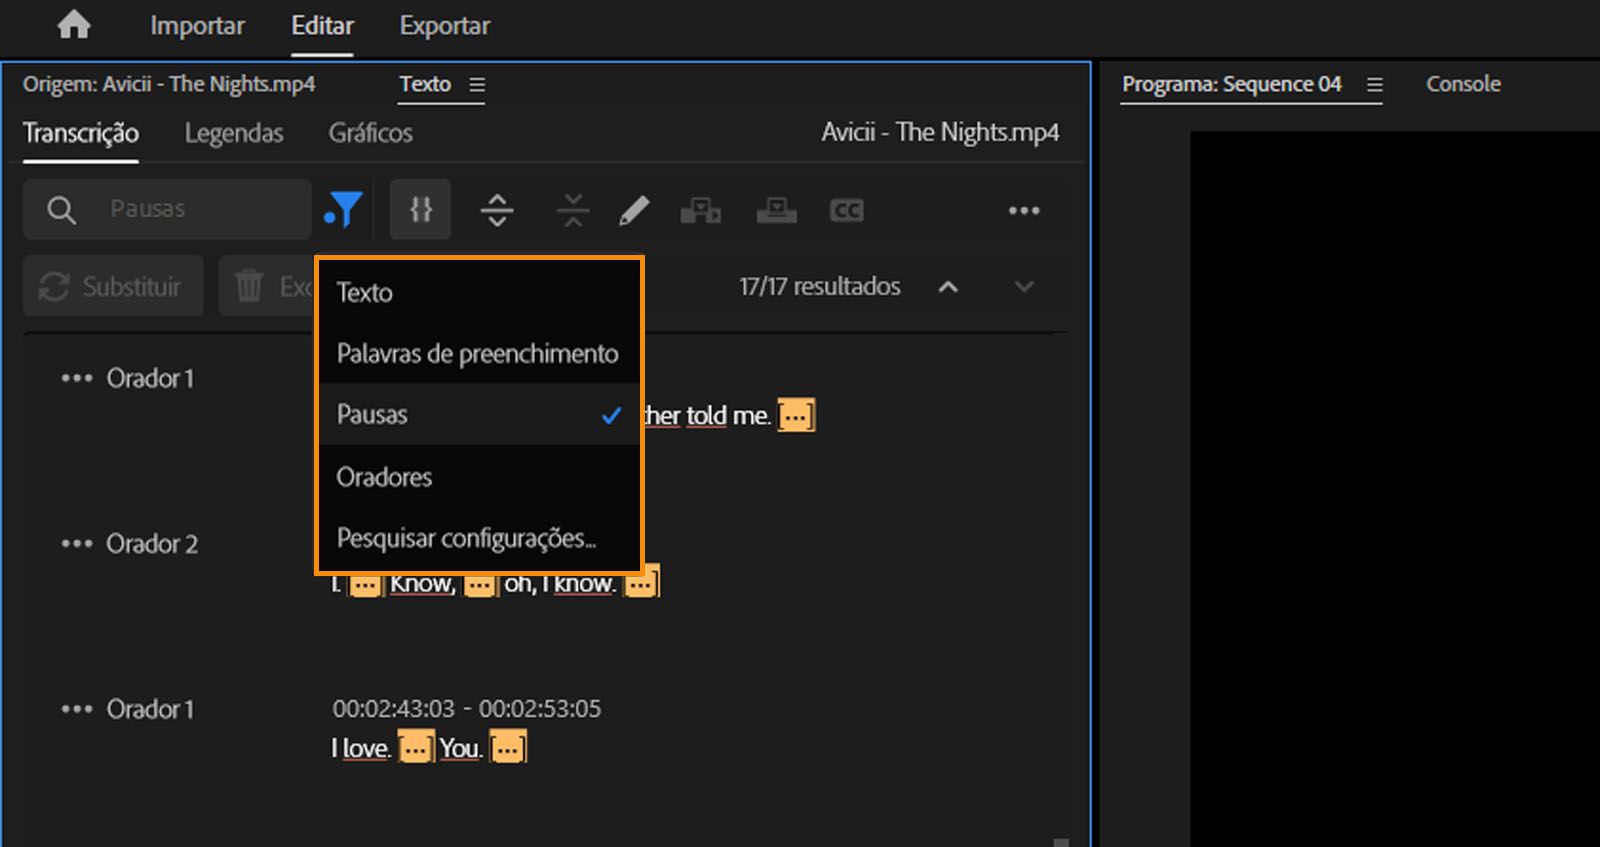Image resolution: width=1600 pixels, height=847 pixels.
Task: Click 'told' word in first transcript line
Action: 706,415
